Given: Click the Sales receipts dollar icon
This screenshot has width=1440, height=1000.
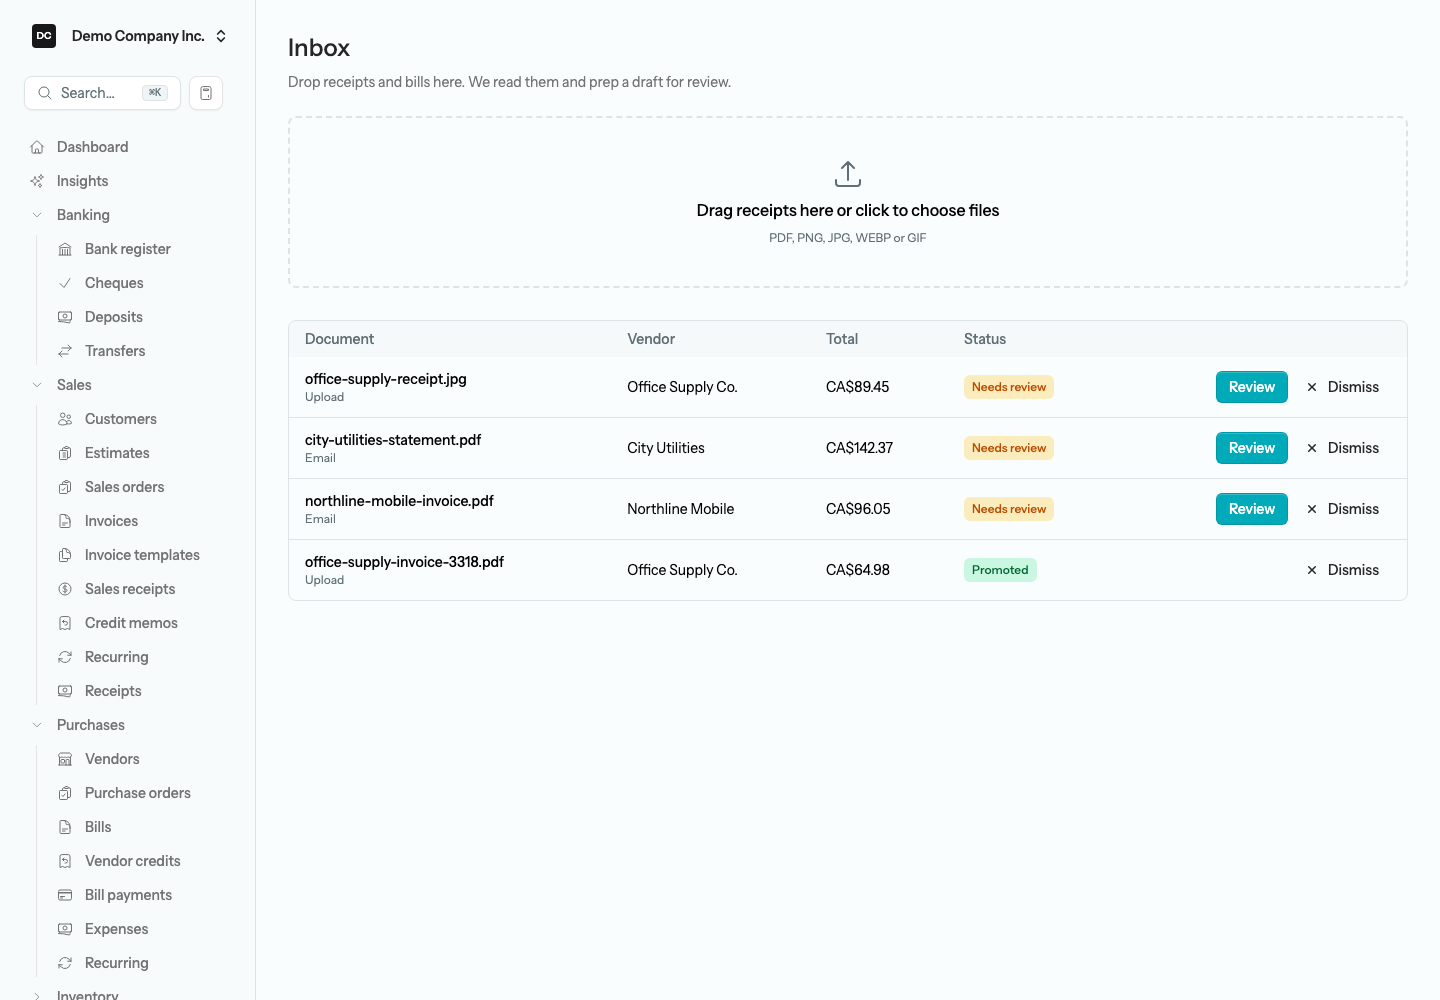Looking at the screenshot, I should [x=65, y=589].
